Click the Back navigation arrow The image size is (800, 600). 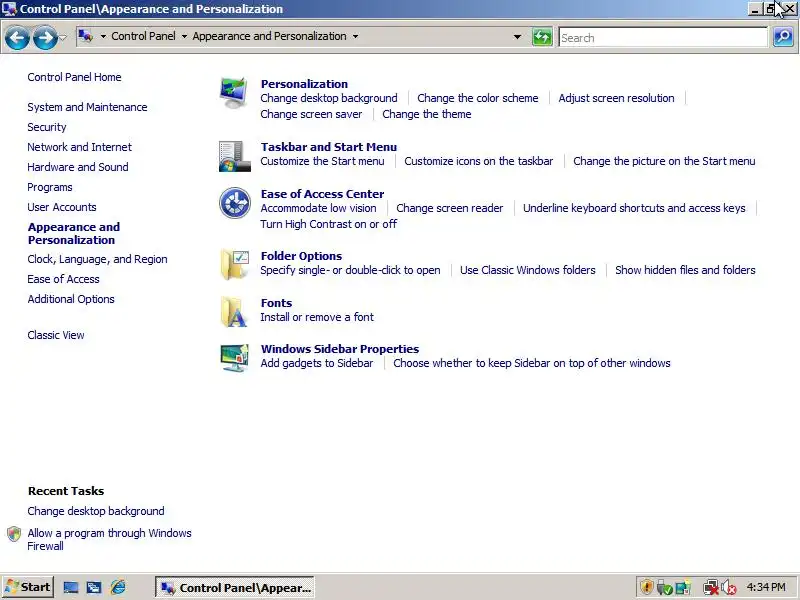[x=17, y=37]
